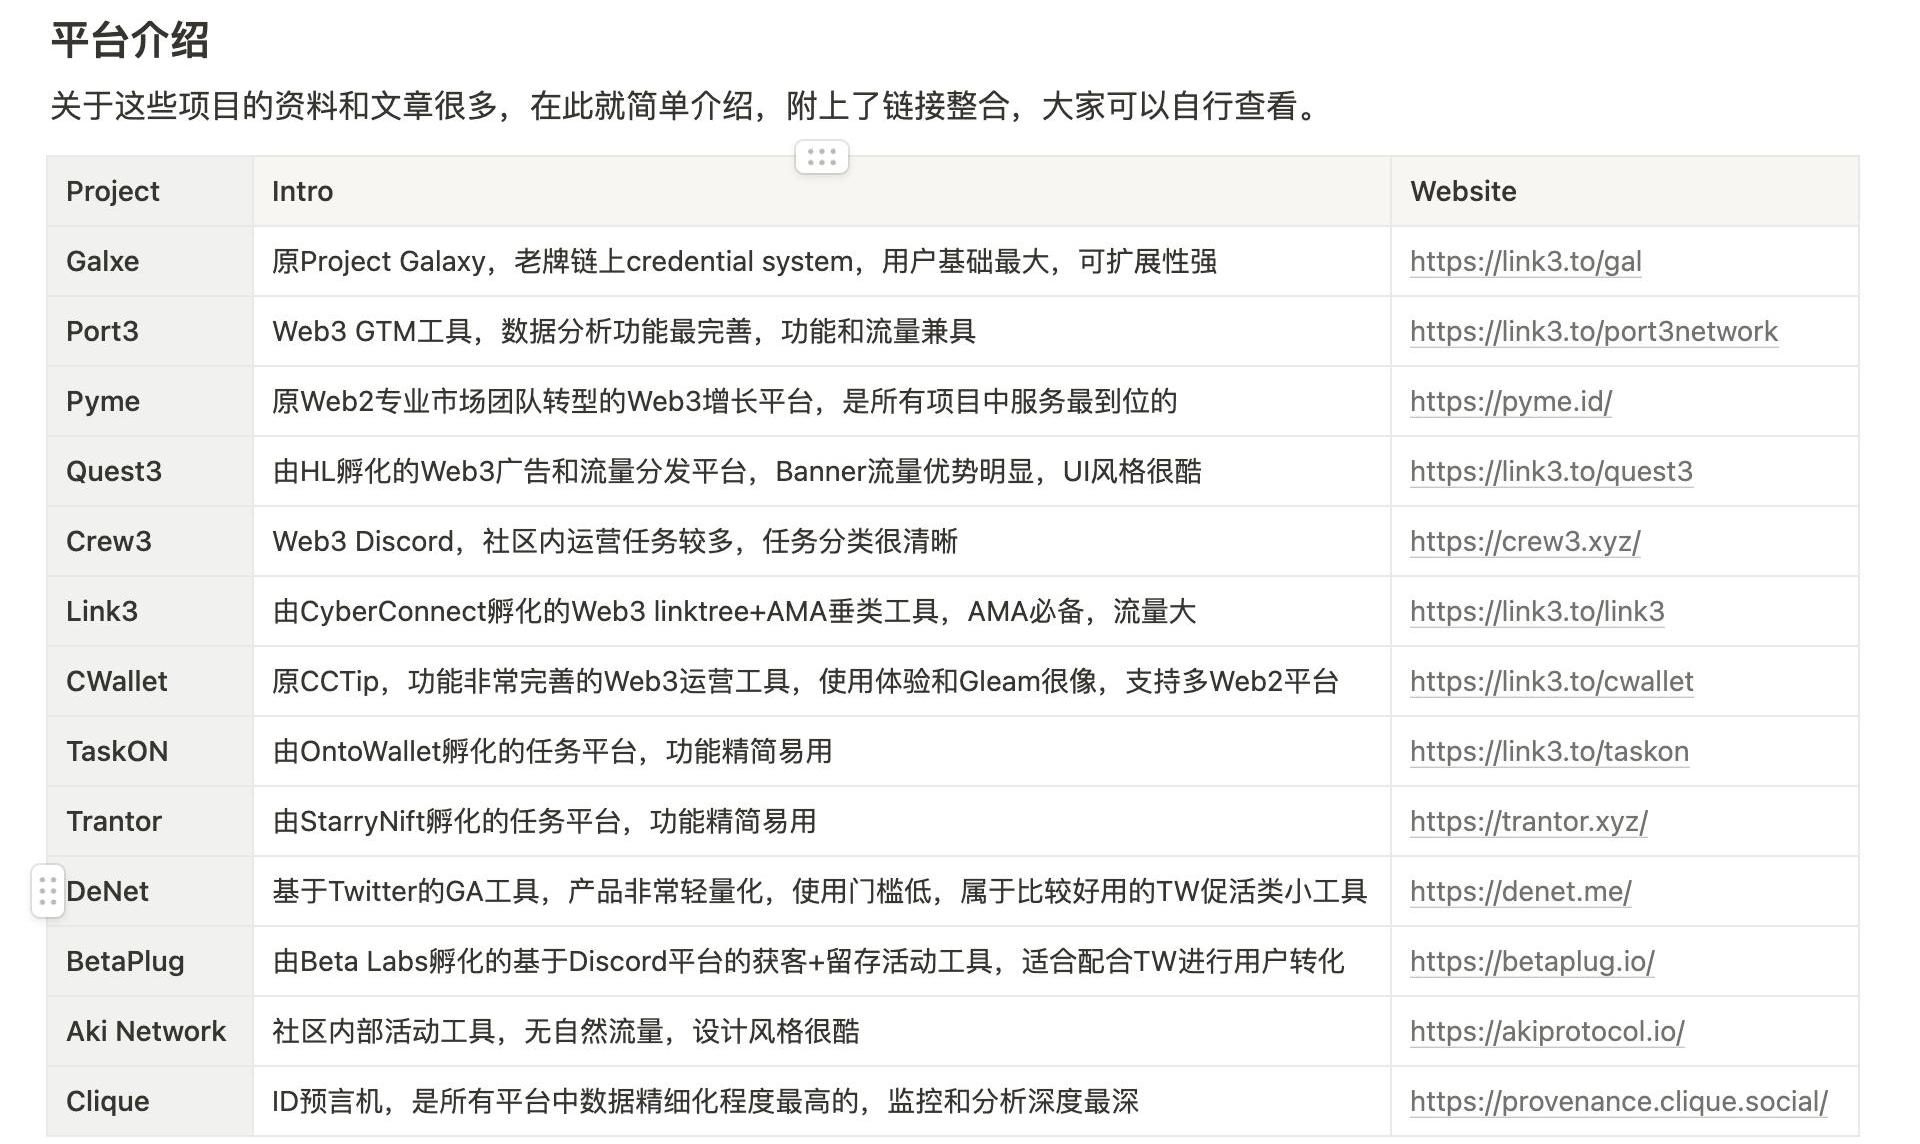Click the Clique project cell
Screen dimensions: 1920x1144
point(150,1101)
